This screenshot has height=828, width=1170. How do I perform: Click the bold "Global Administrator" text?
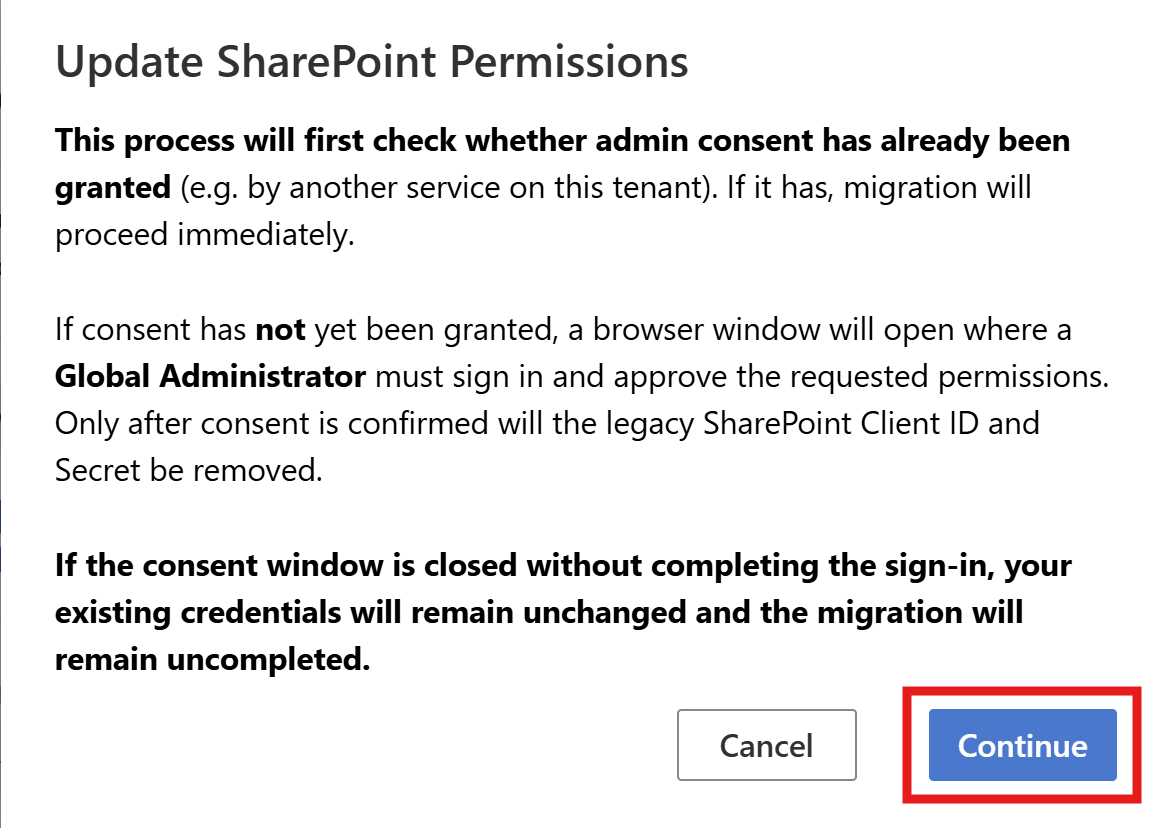tap(210, 376)
